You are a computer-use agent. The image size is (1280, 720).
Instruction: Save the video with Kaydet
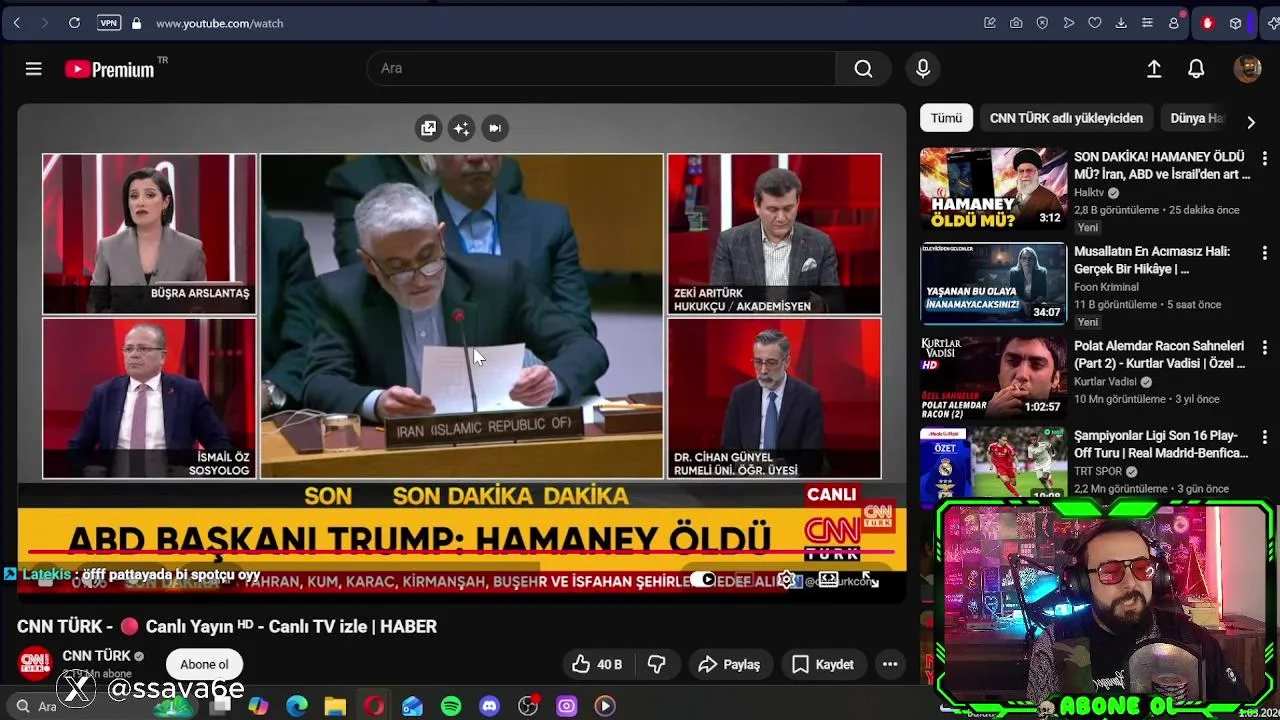tap(823, 664)
